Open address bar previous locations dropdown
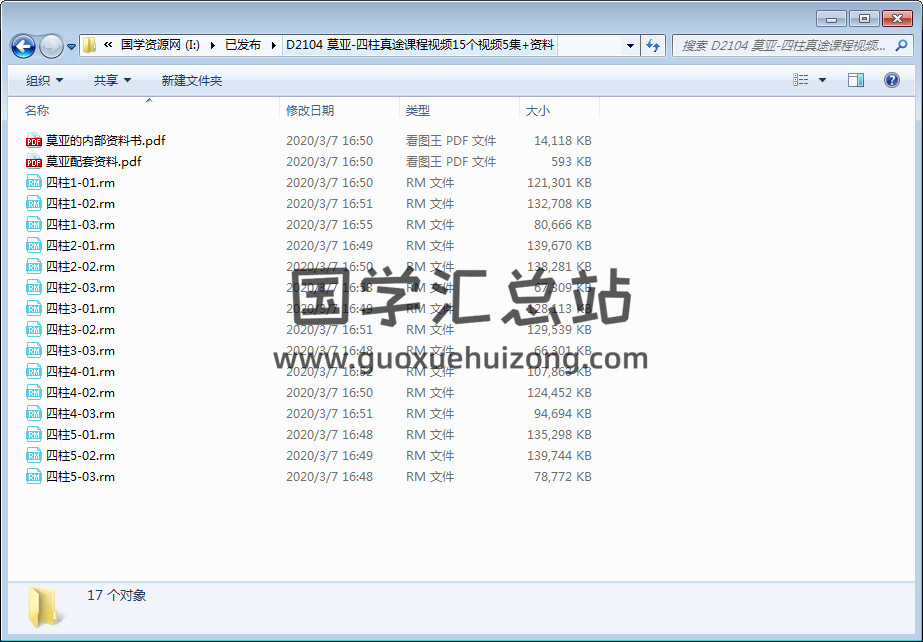 [x=630, y=45]
